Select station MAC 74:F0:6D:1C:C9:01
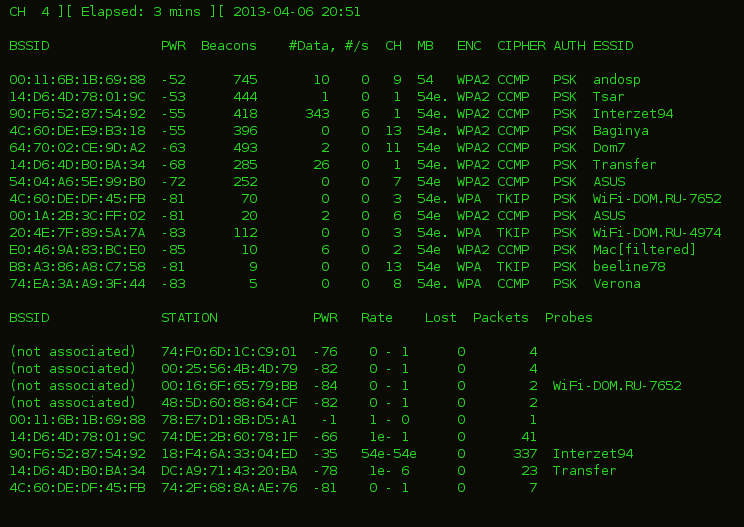This screenshot has height=527, width=744. tap(229, 352)
